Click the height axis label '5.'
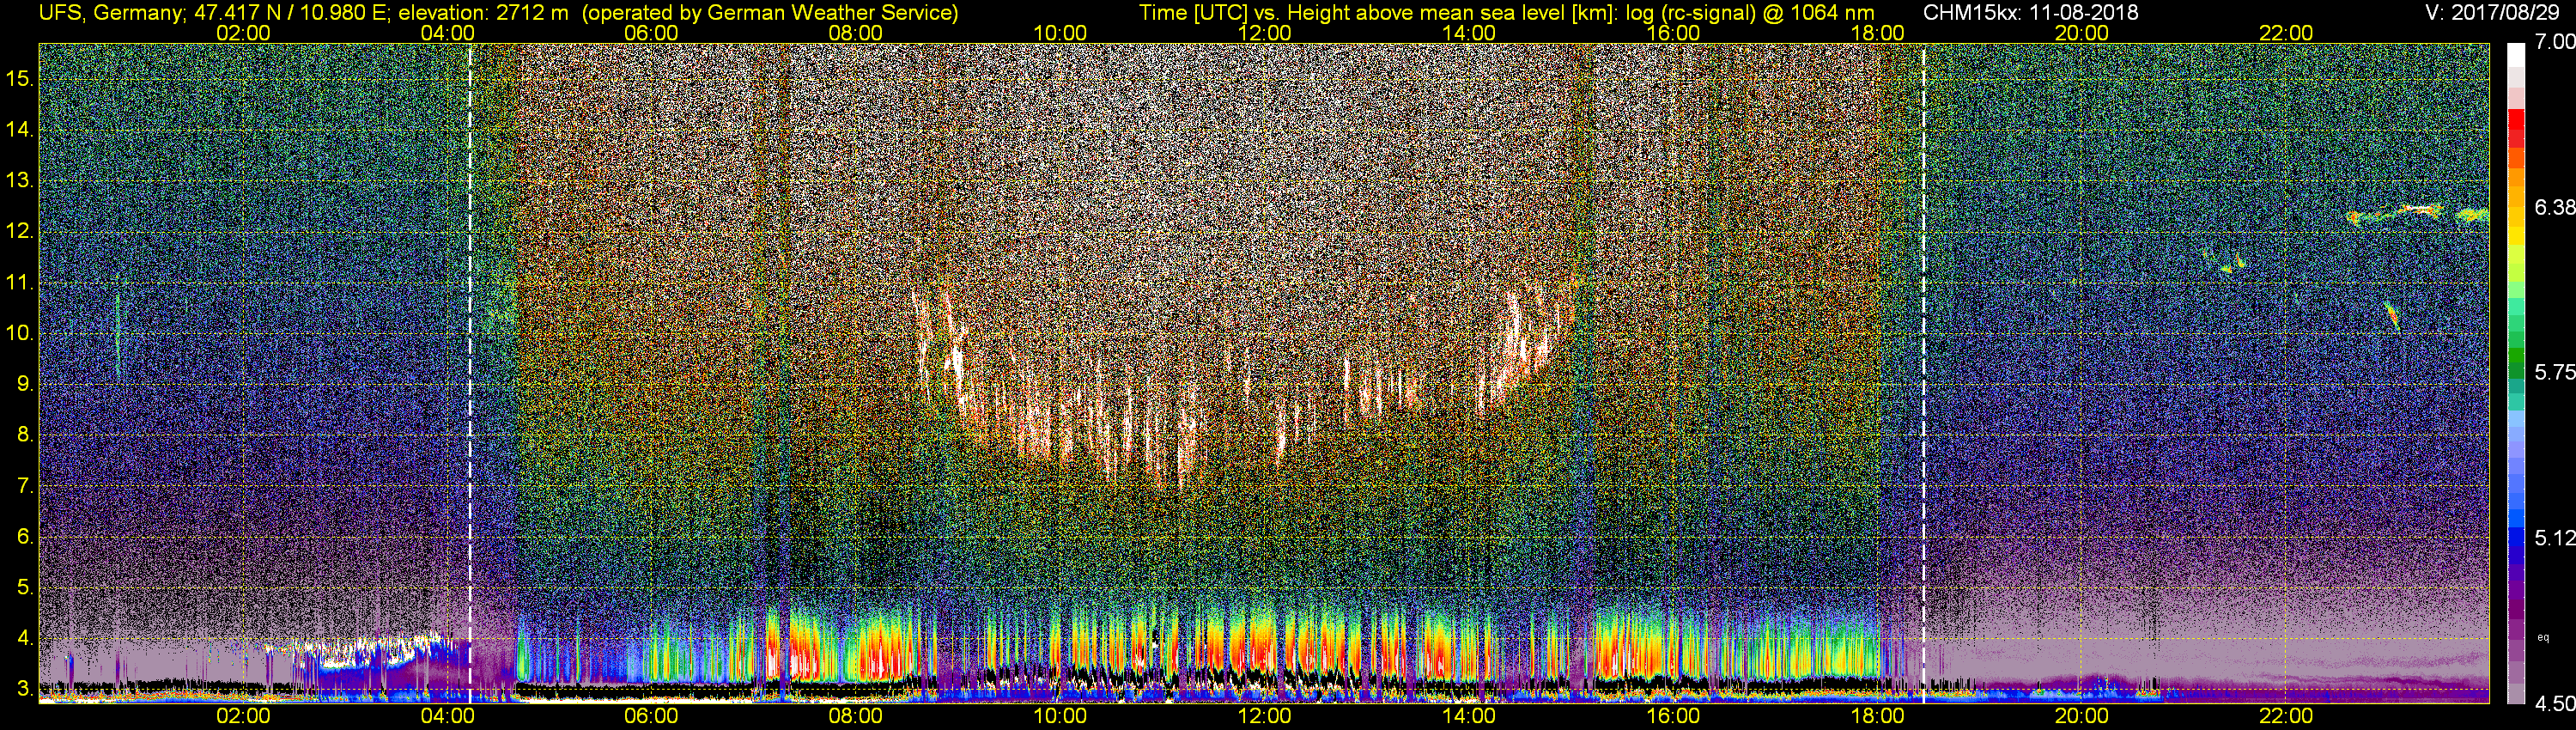The width and height of the screenshot is (2576, 730). point(25,588)
